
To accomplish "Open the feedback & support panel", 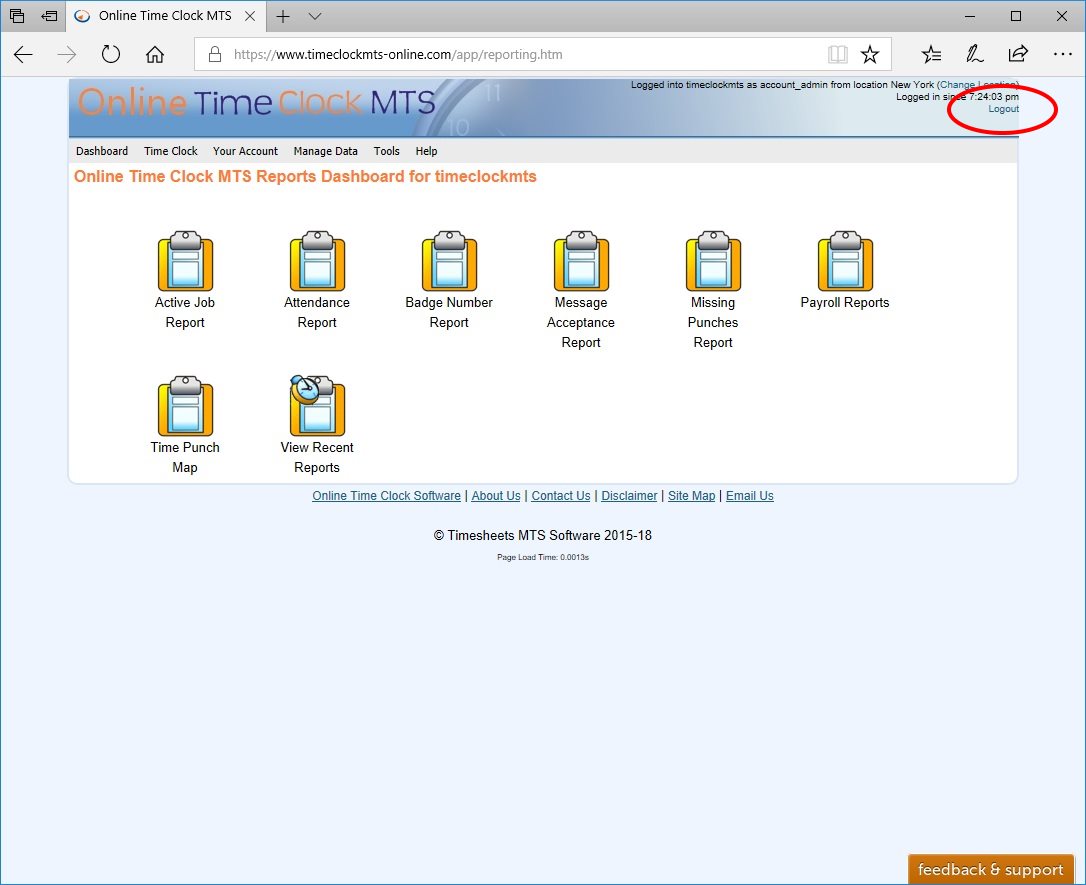I will tap(990, 869).
